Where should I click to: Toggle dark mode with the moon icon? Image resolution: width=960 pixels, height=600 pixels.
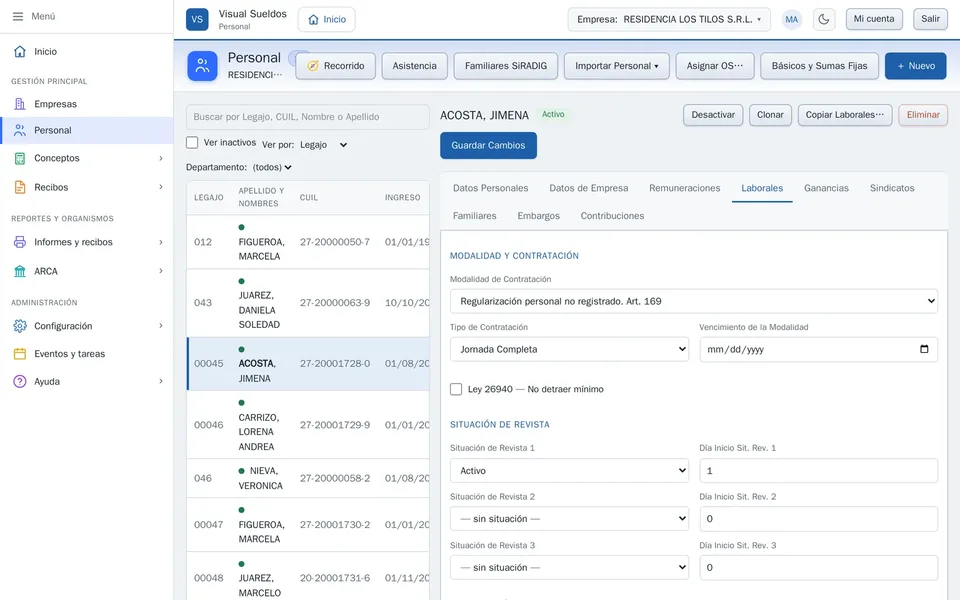[x=824, y=19]
